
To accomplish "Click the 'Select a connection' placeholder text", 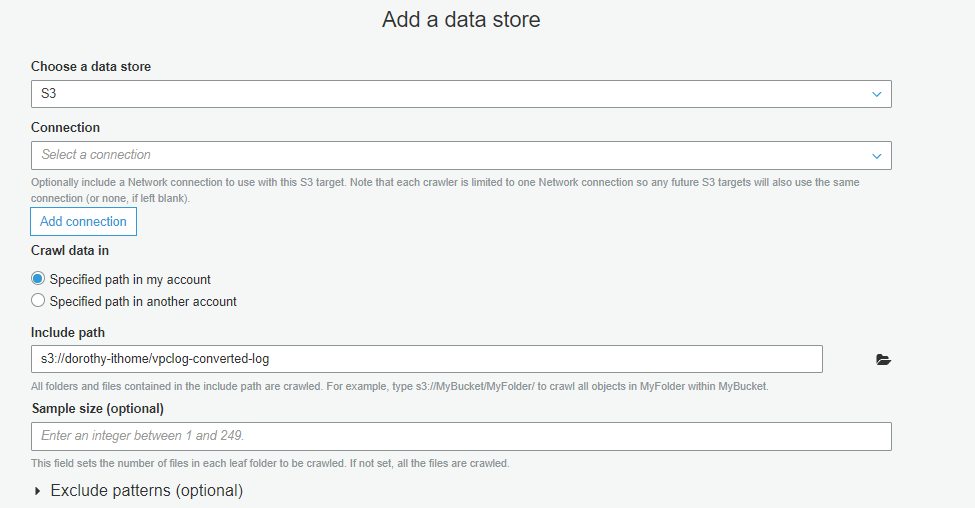I will coord(96,155).
